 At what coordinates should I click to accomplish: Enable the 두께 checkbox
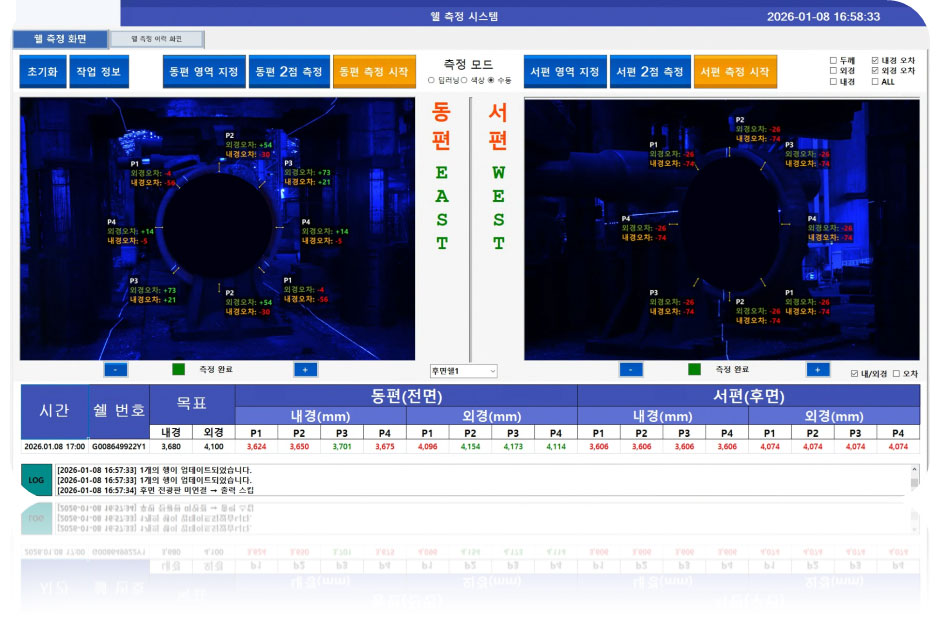(x=833, y=61)
